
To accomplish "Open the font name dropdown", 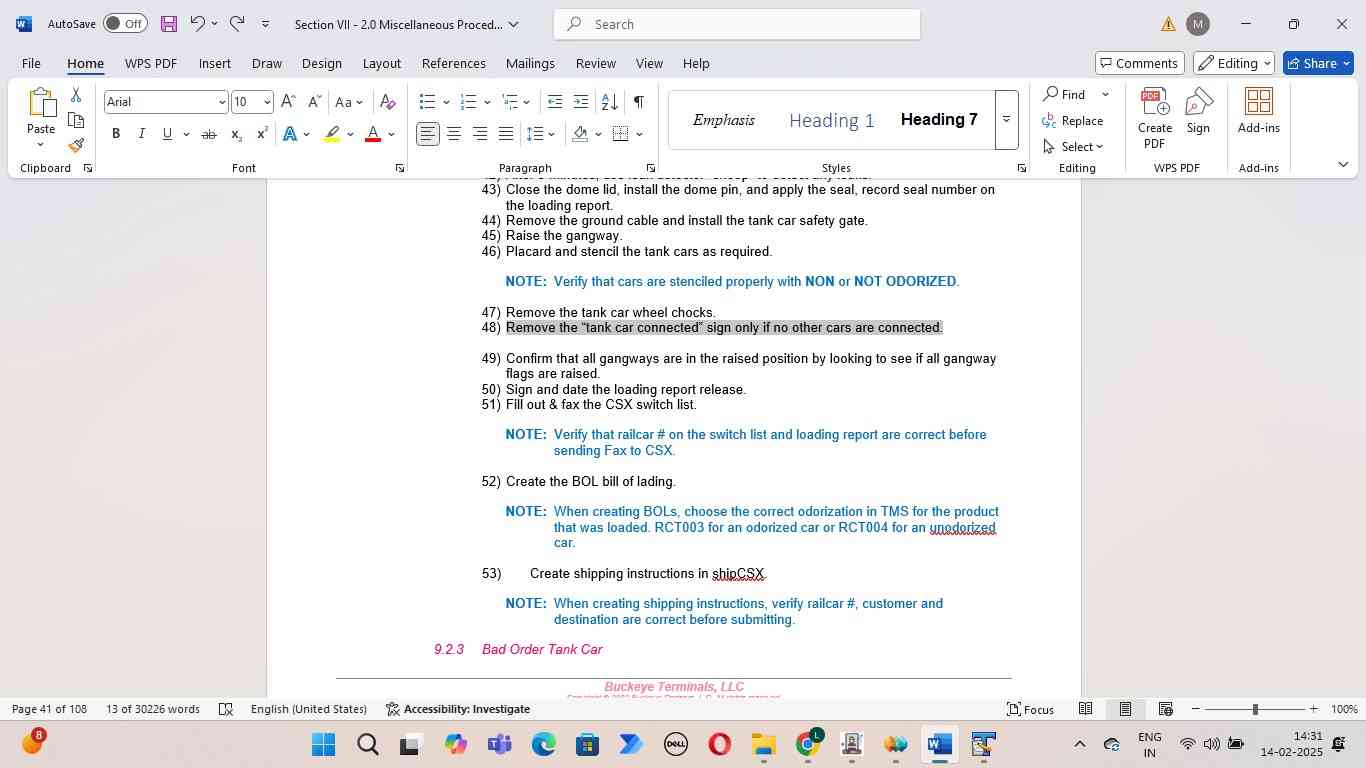I will [222, 102].
